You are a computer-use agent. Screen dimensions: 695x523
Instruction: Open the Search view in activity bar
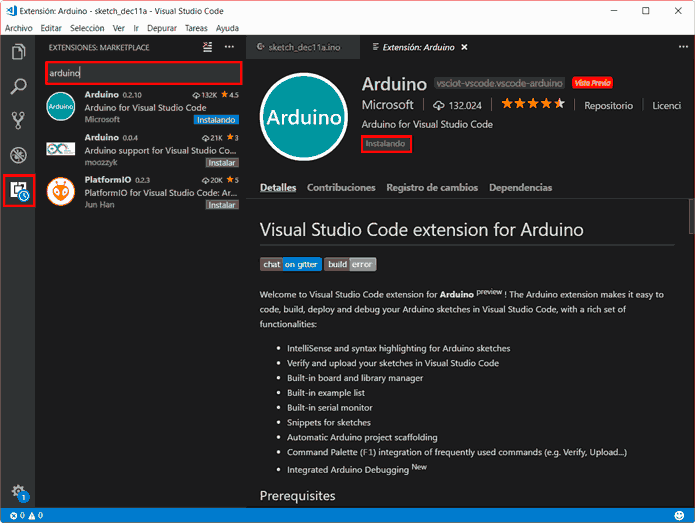click(x=18, y=87)
